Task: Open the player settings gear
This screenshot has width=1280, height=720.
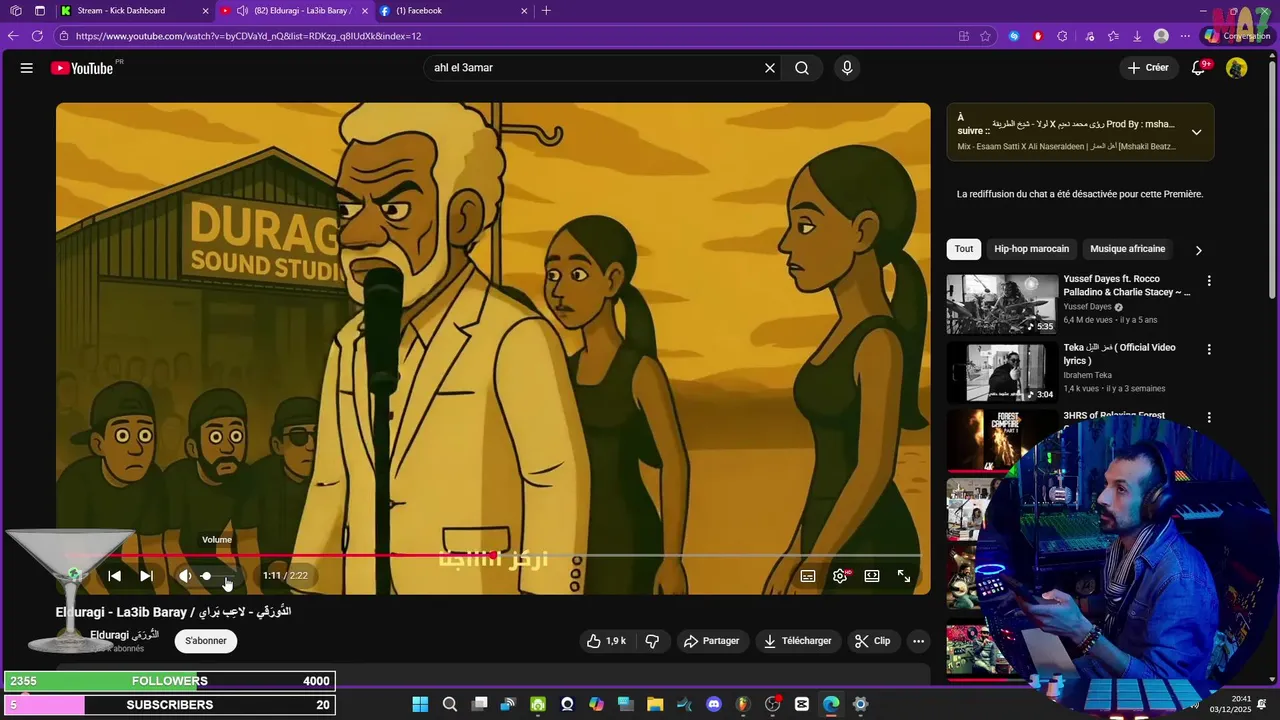Action: 840,576
